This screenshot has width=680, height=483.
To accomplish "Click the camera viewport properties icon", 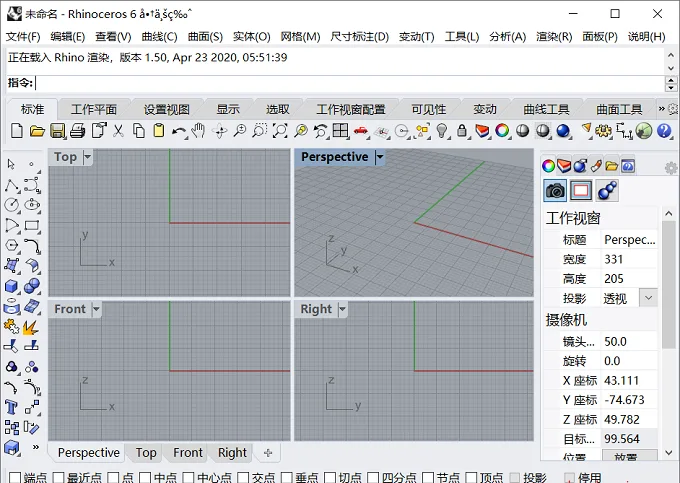I will point(555,190).
